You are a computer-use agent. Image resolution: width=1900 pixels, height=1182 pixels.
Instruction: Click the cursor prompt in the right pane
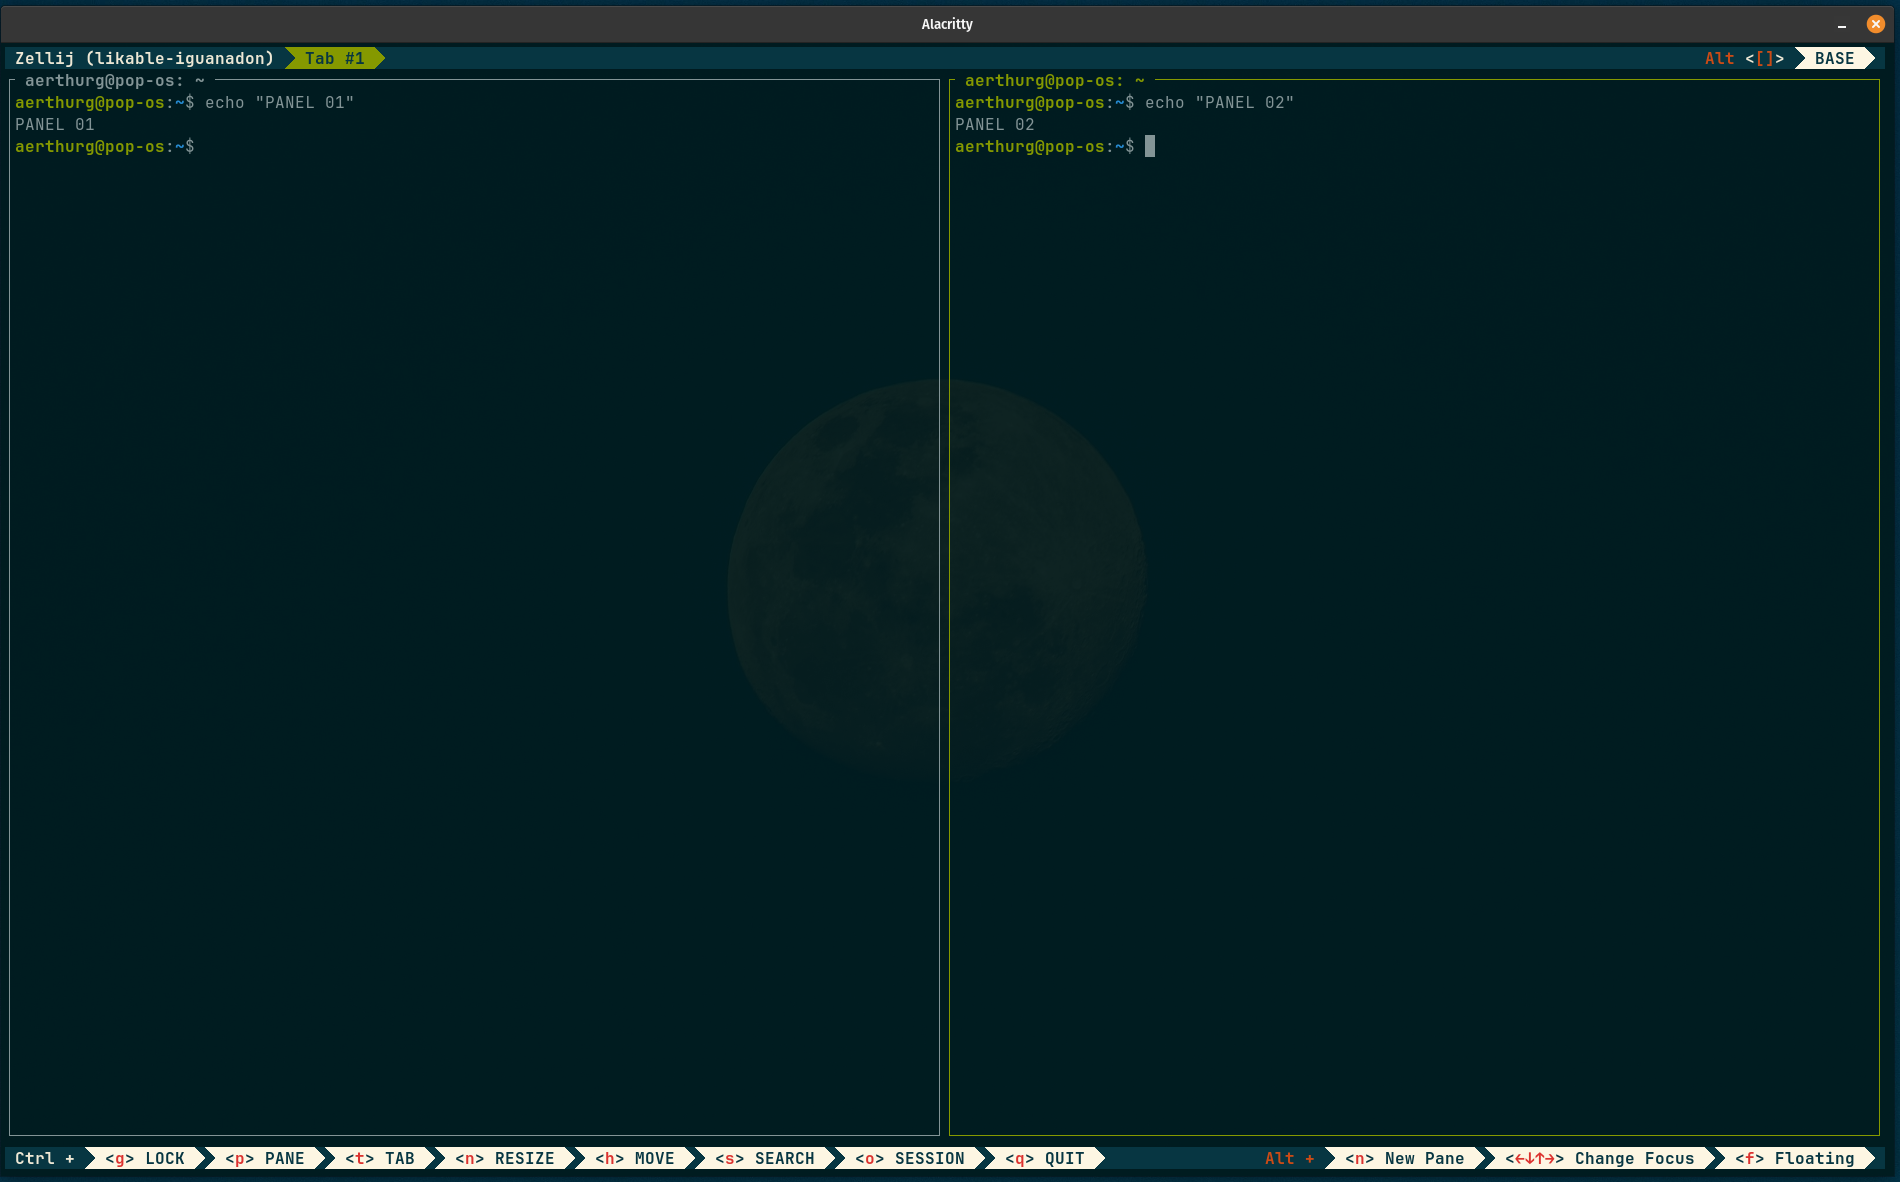click(x=1055, y=147)
